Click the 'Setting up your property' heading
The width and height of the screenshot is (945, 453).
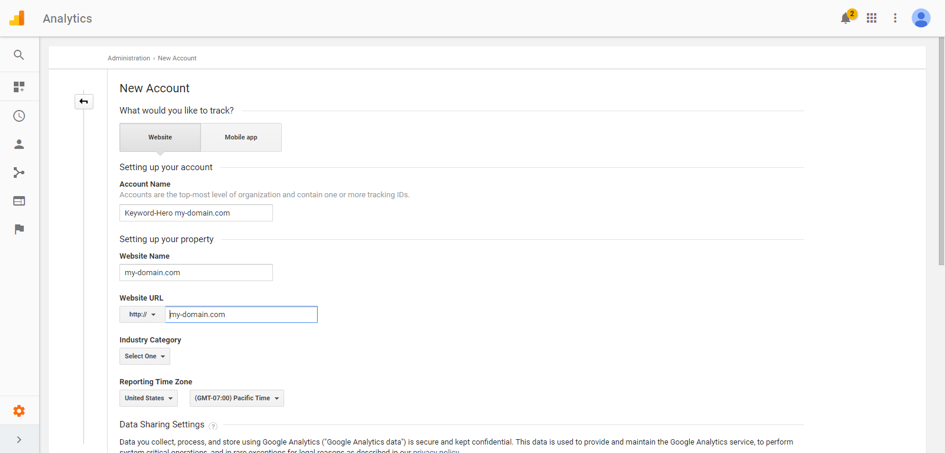click(166, 239)
